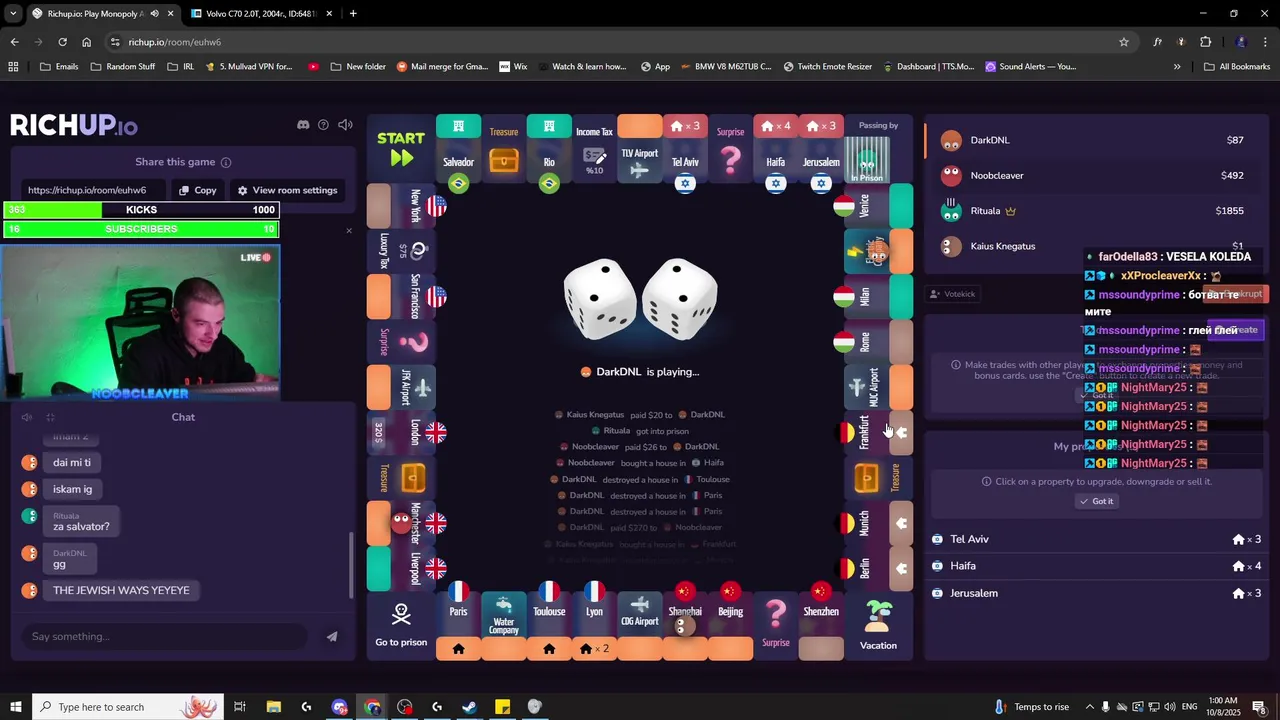Click the info icon next to Share this game

point(226,162)
